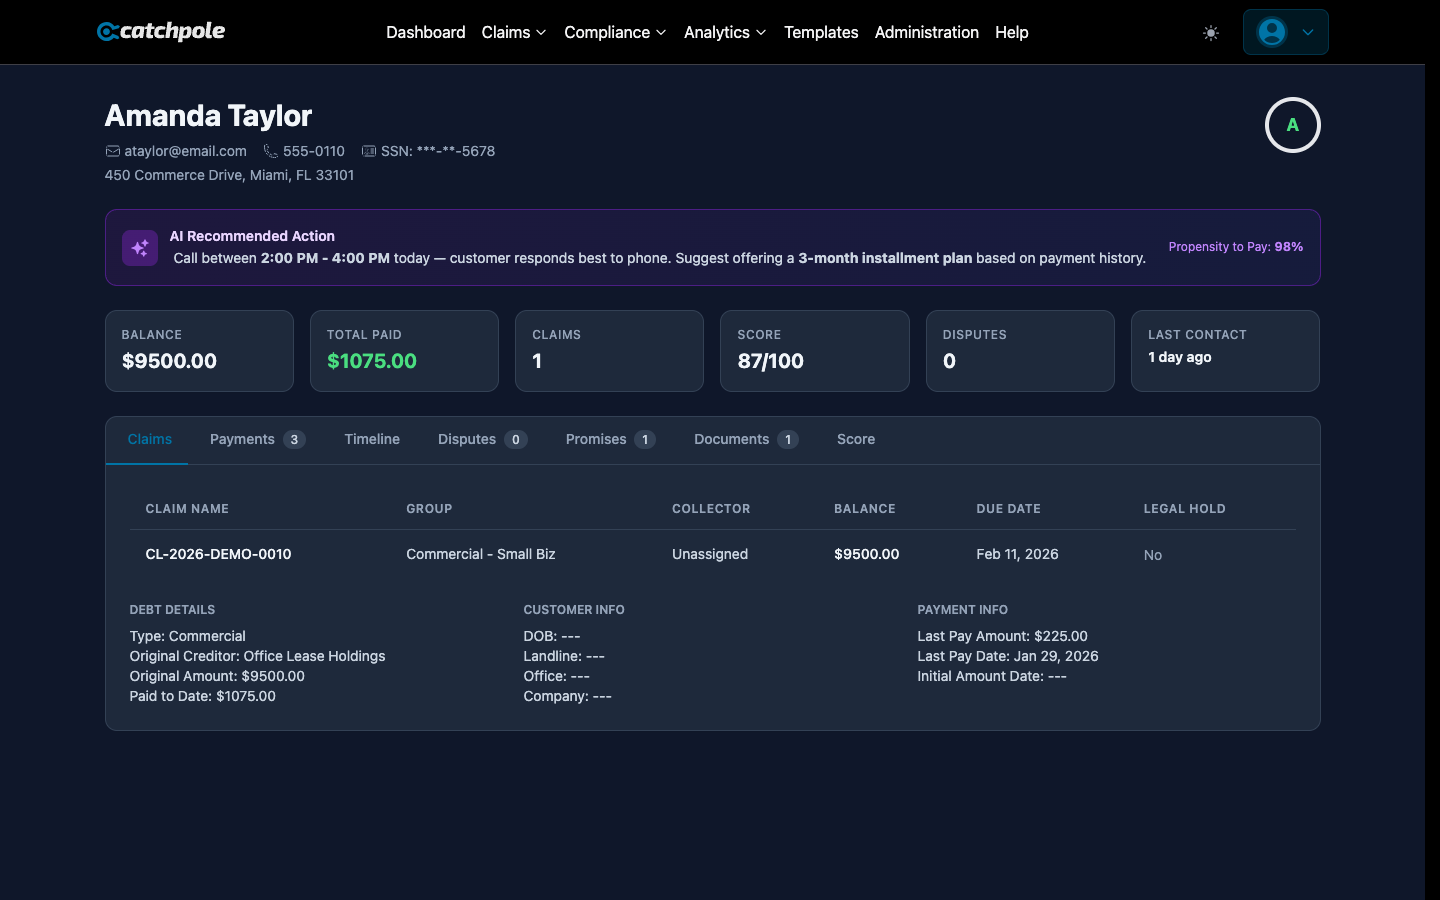Open the Administration page
1440x900 pixels.
tap(926, 32)
